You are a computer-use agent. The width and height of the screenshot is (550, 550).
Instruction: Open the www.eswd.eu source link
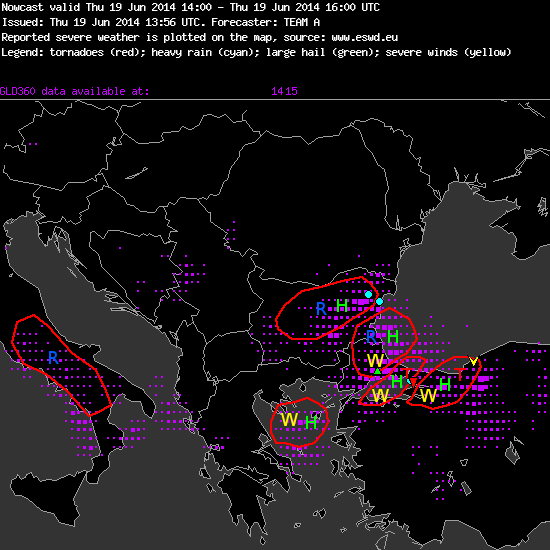click(x=364, y=37)
